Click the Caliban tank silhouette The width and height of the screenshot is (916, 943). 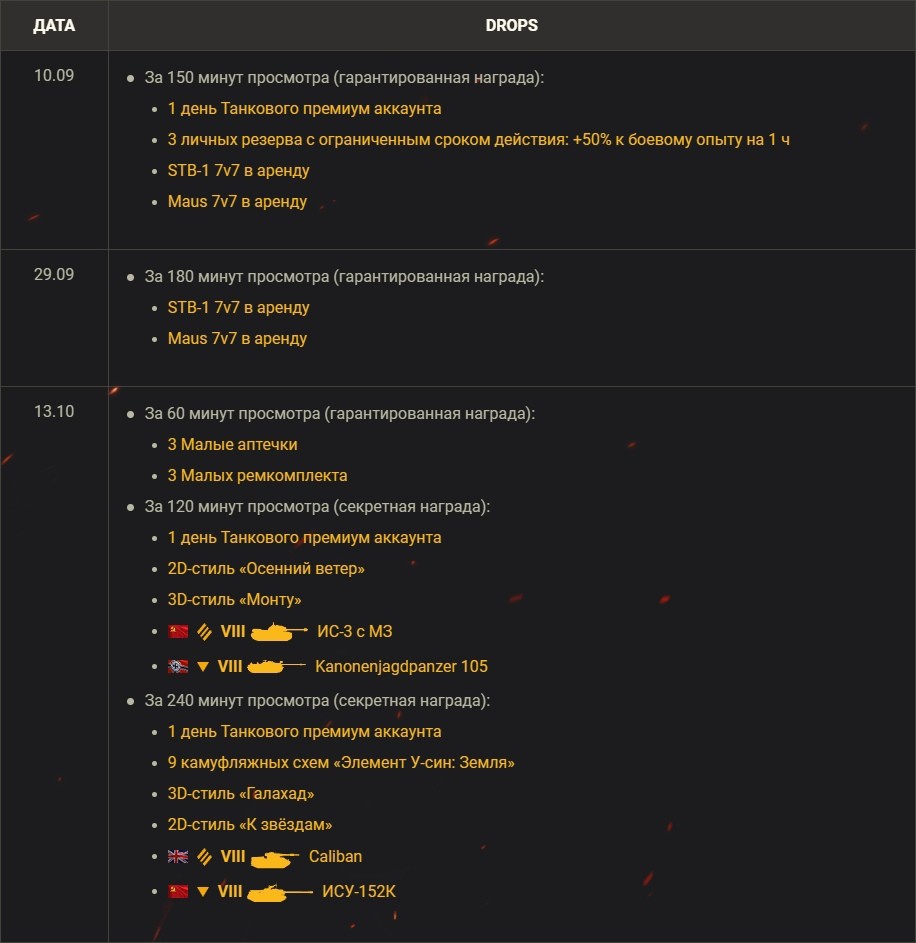click(275, 857)
